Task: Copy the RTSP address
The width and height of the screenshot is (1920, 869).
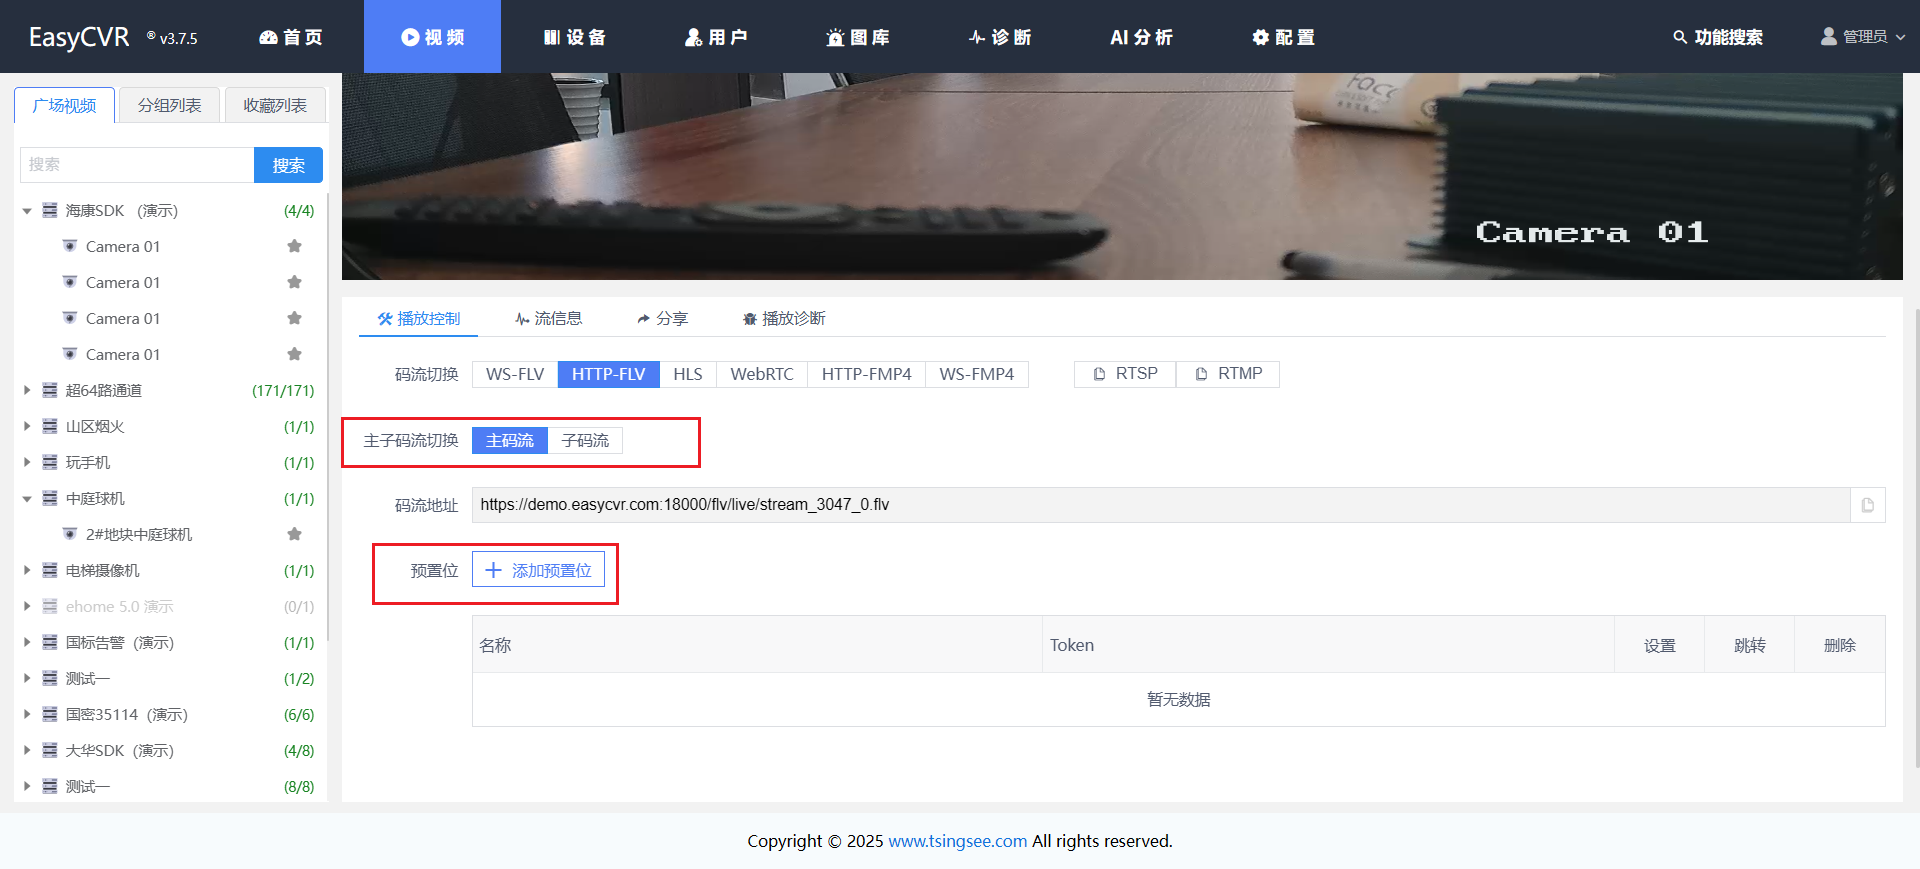Action: click(x=1125, y=374)
